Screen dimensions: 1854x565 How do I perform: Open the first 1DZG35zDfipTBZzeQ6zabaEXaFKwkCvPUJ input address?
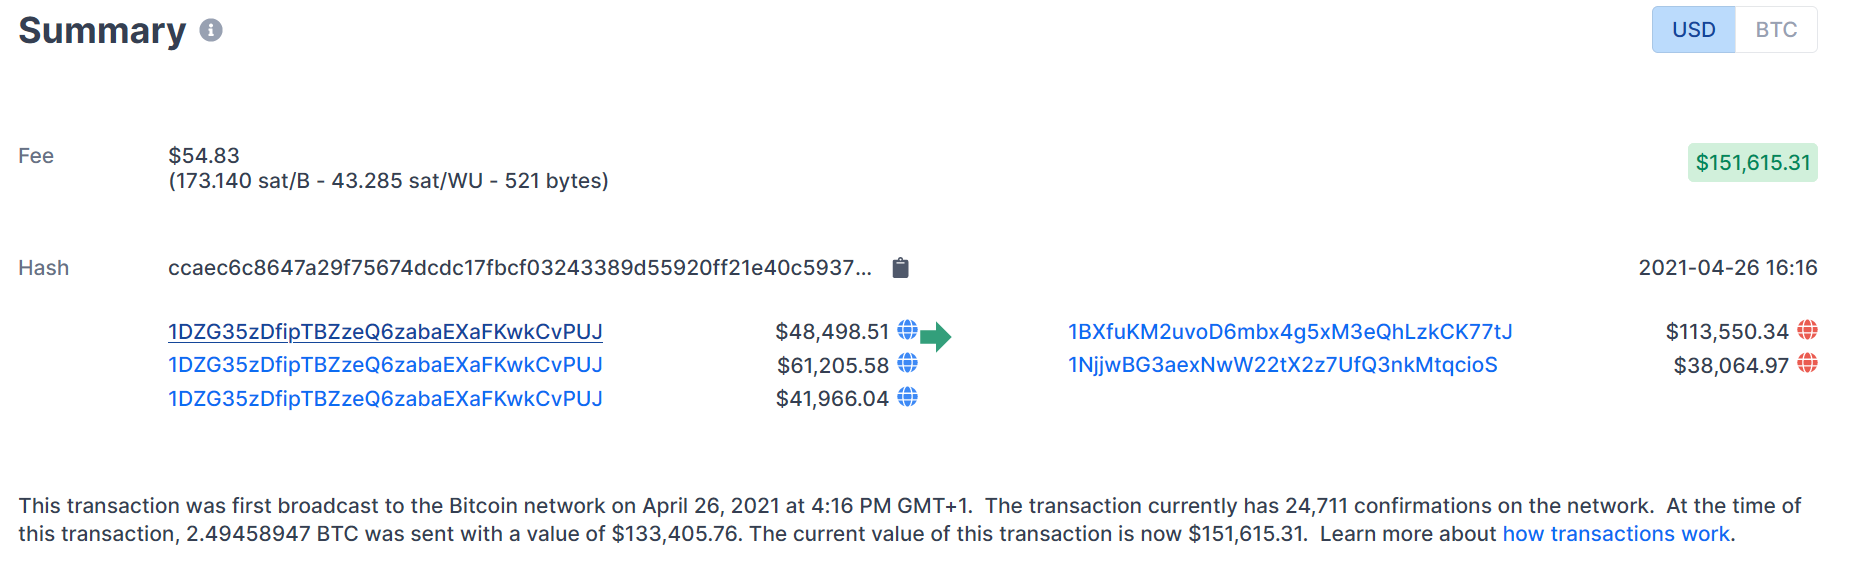(x=385, y=332)
